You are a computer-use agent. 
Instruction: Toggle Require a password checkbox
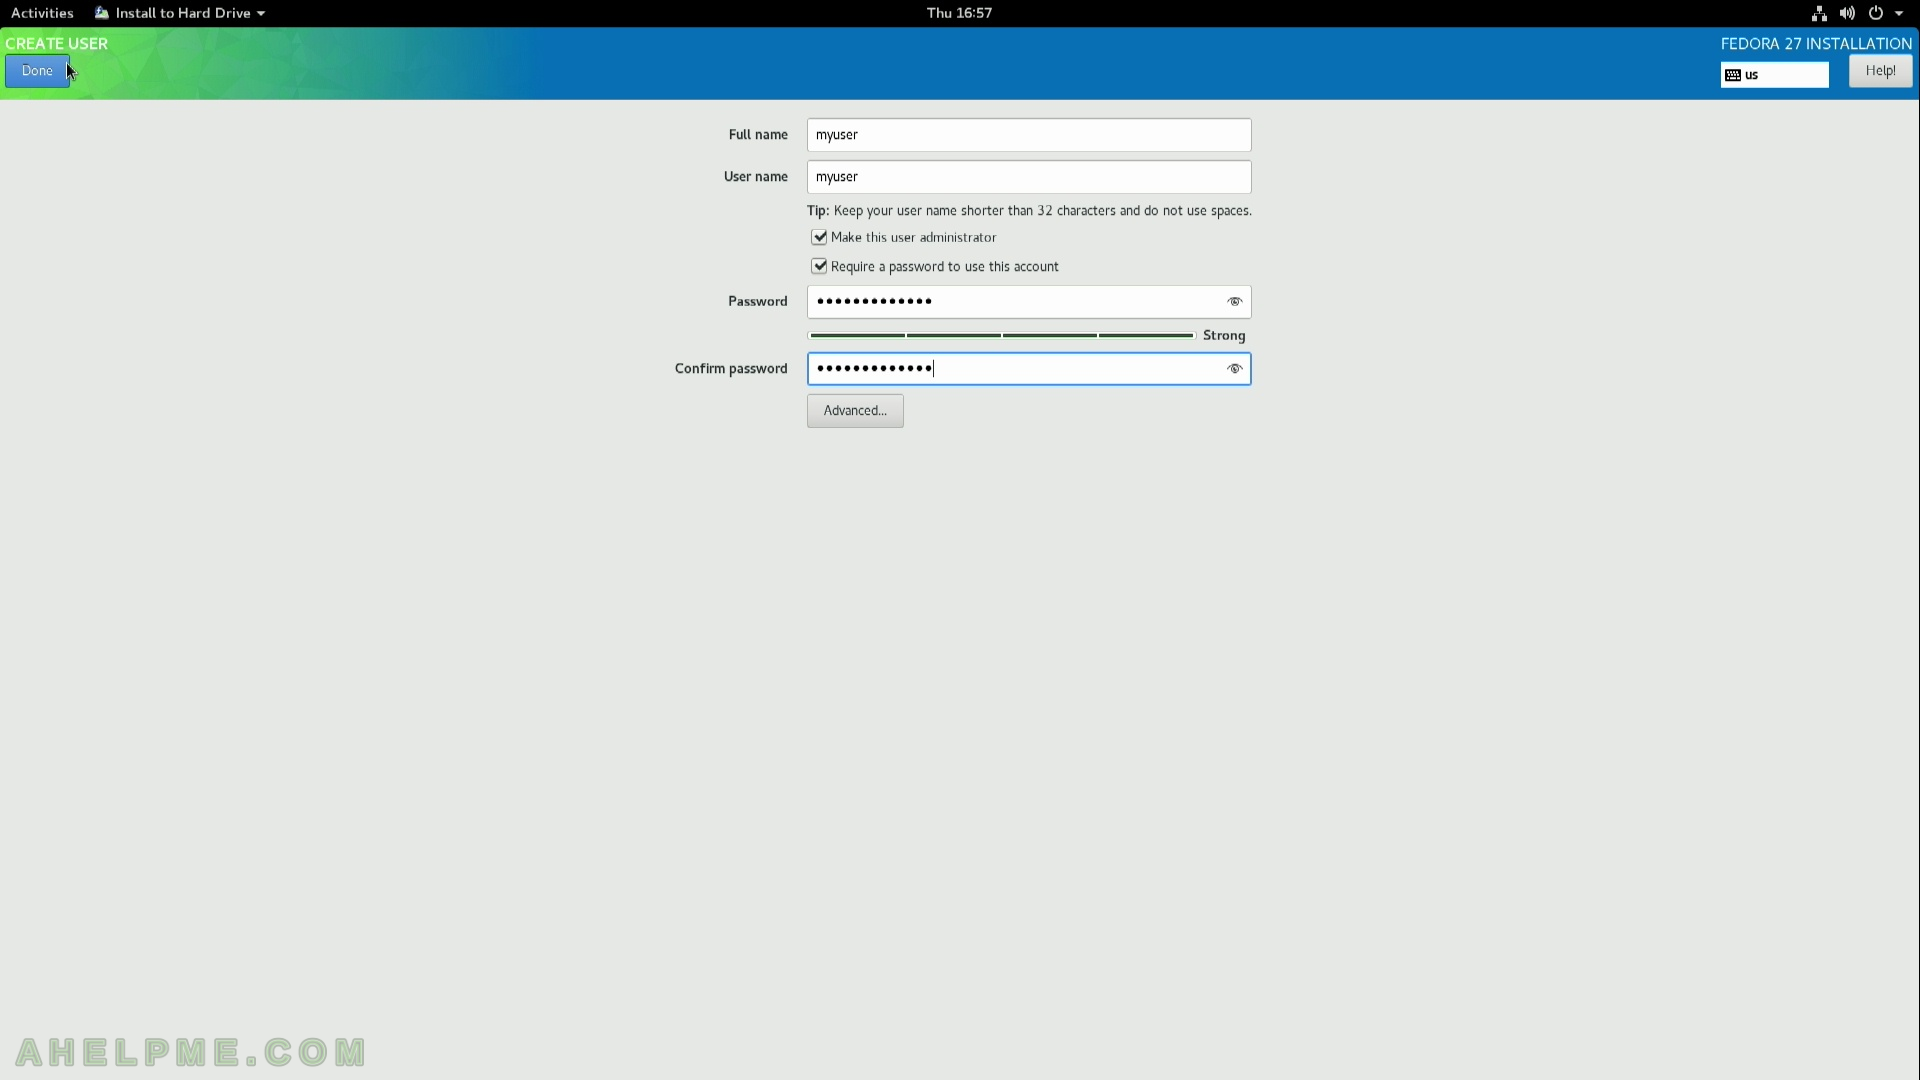pyautogui.click(x=819, y=266)
